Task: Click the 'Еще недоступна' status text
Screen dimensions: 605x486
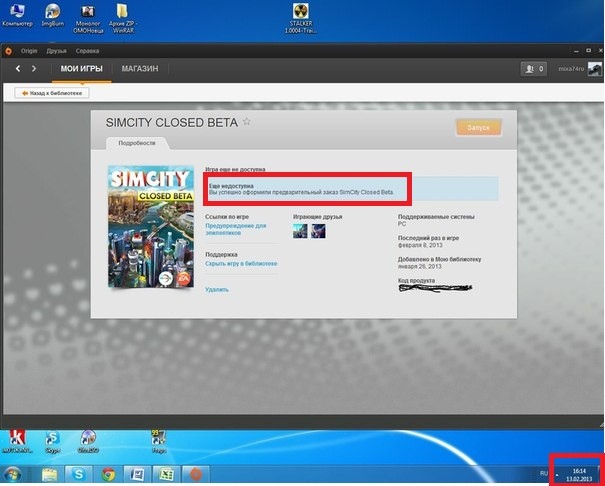Action: coord(231,186)
